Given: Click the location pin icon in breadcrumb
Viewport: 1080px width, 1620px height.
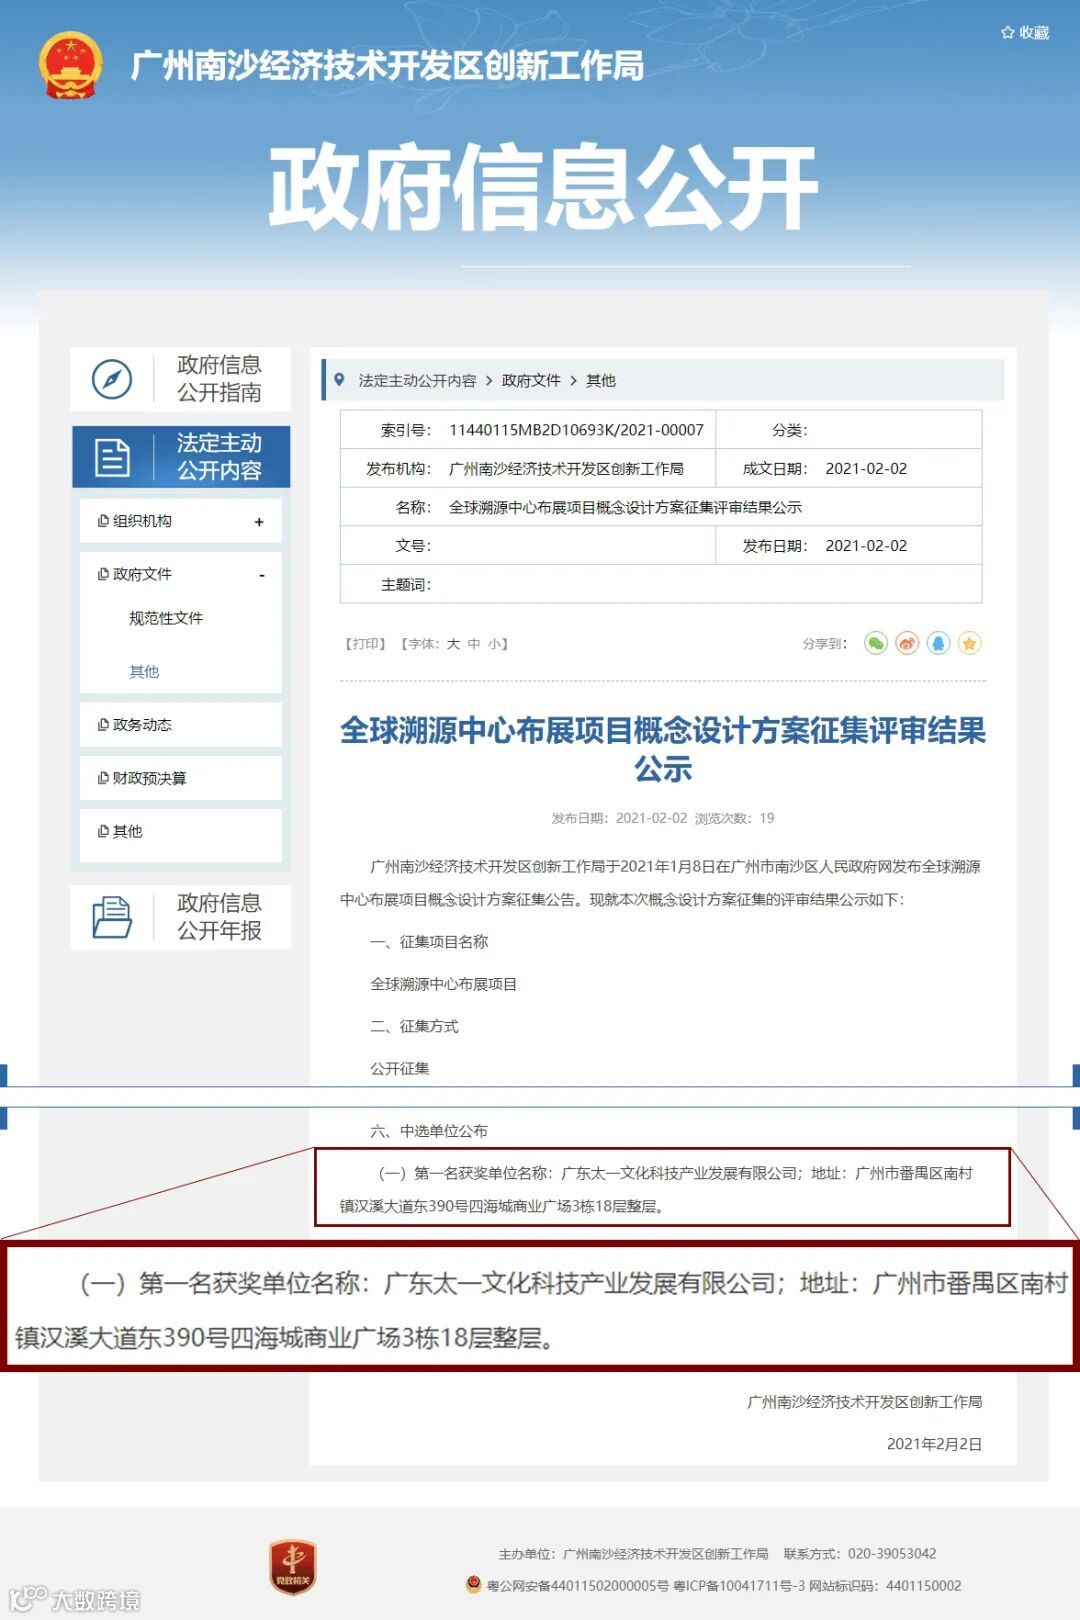Looking at the screenshot, I should coord(339,380).
